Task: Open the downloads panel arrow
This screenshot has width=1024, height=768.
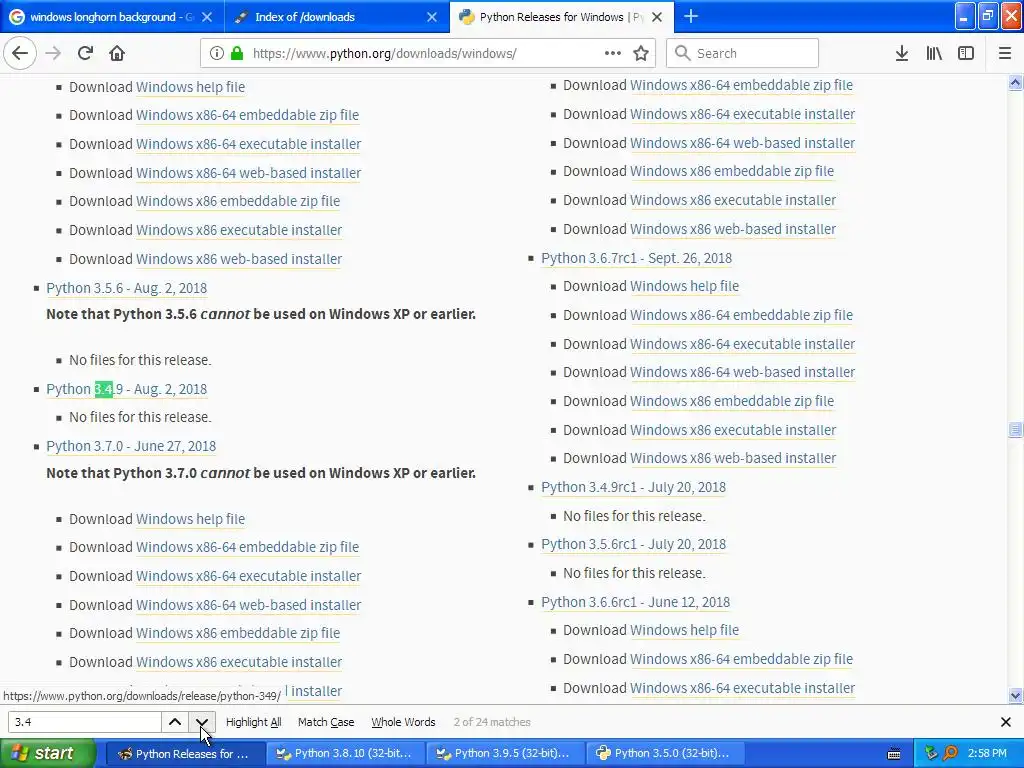Action: [902, 53]
